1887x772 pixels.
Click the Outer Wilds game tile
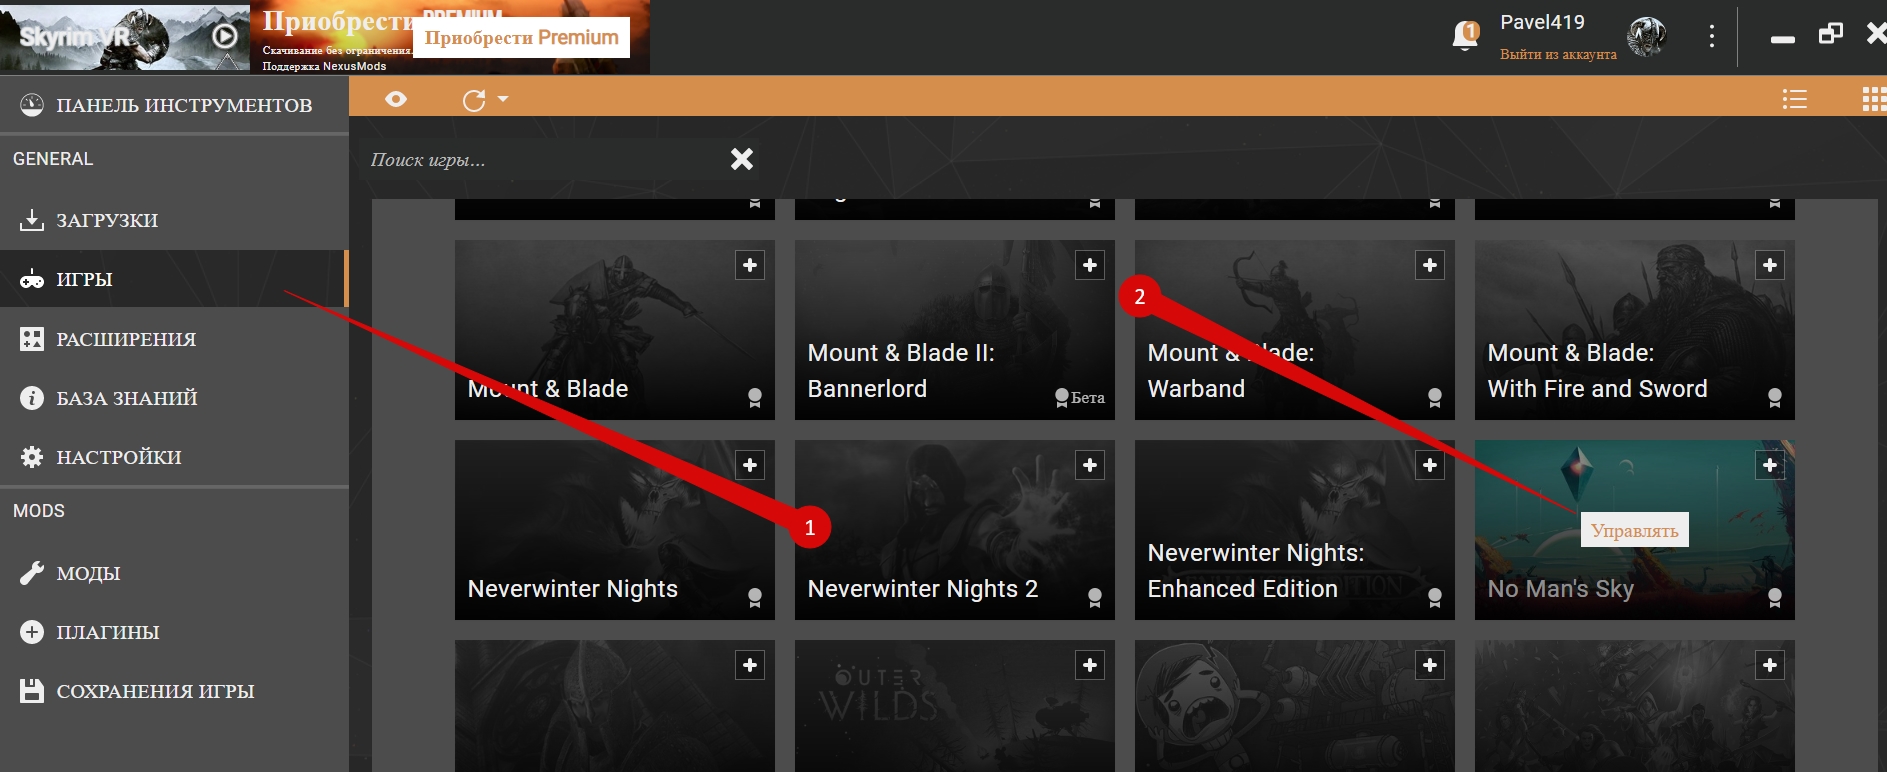[955, 706]
